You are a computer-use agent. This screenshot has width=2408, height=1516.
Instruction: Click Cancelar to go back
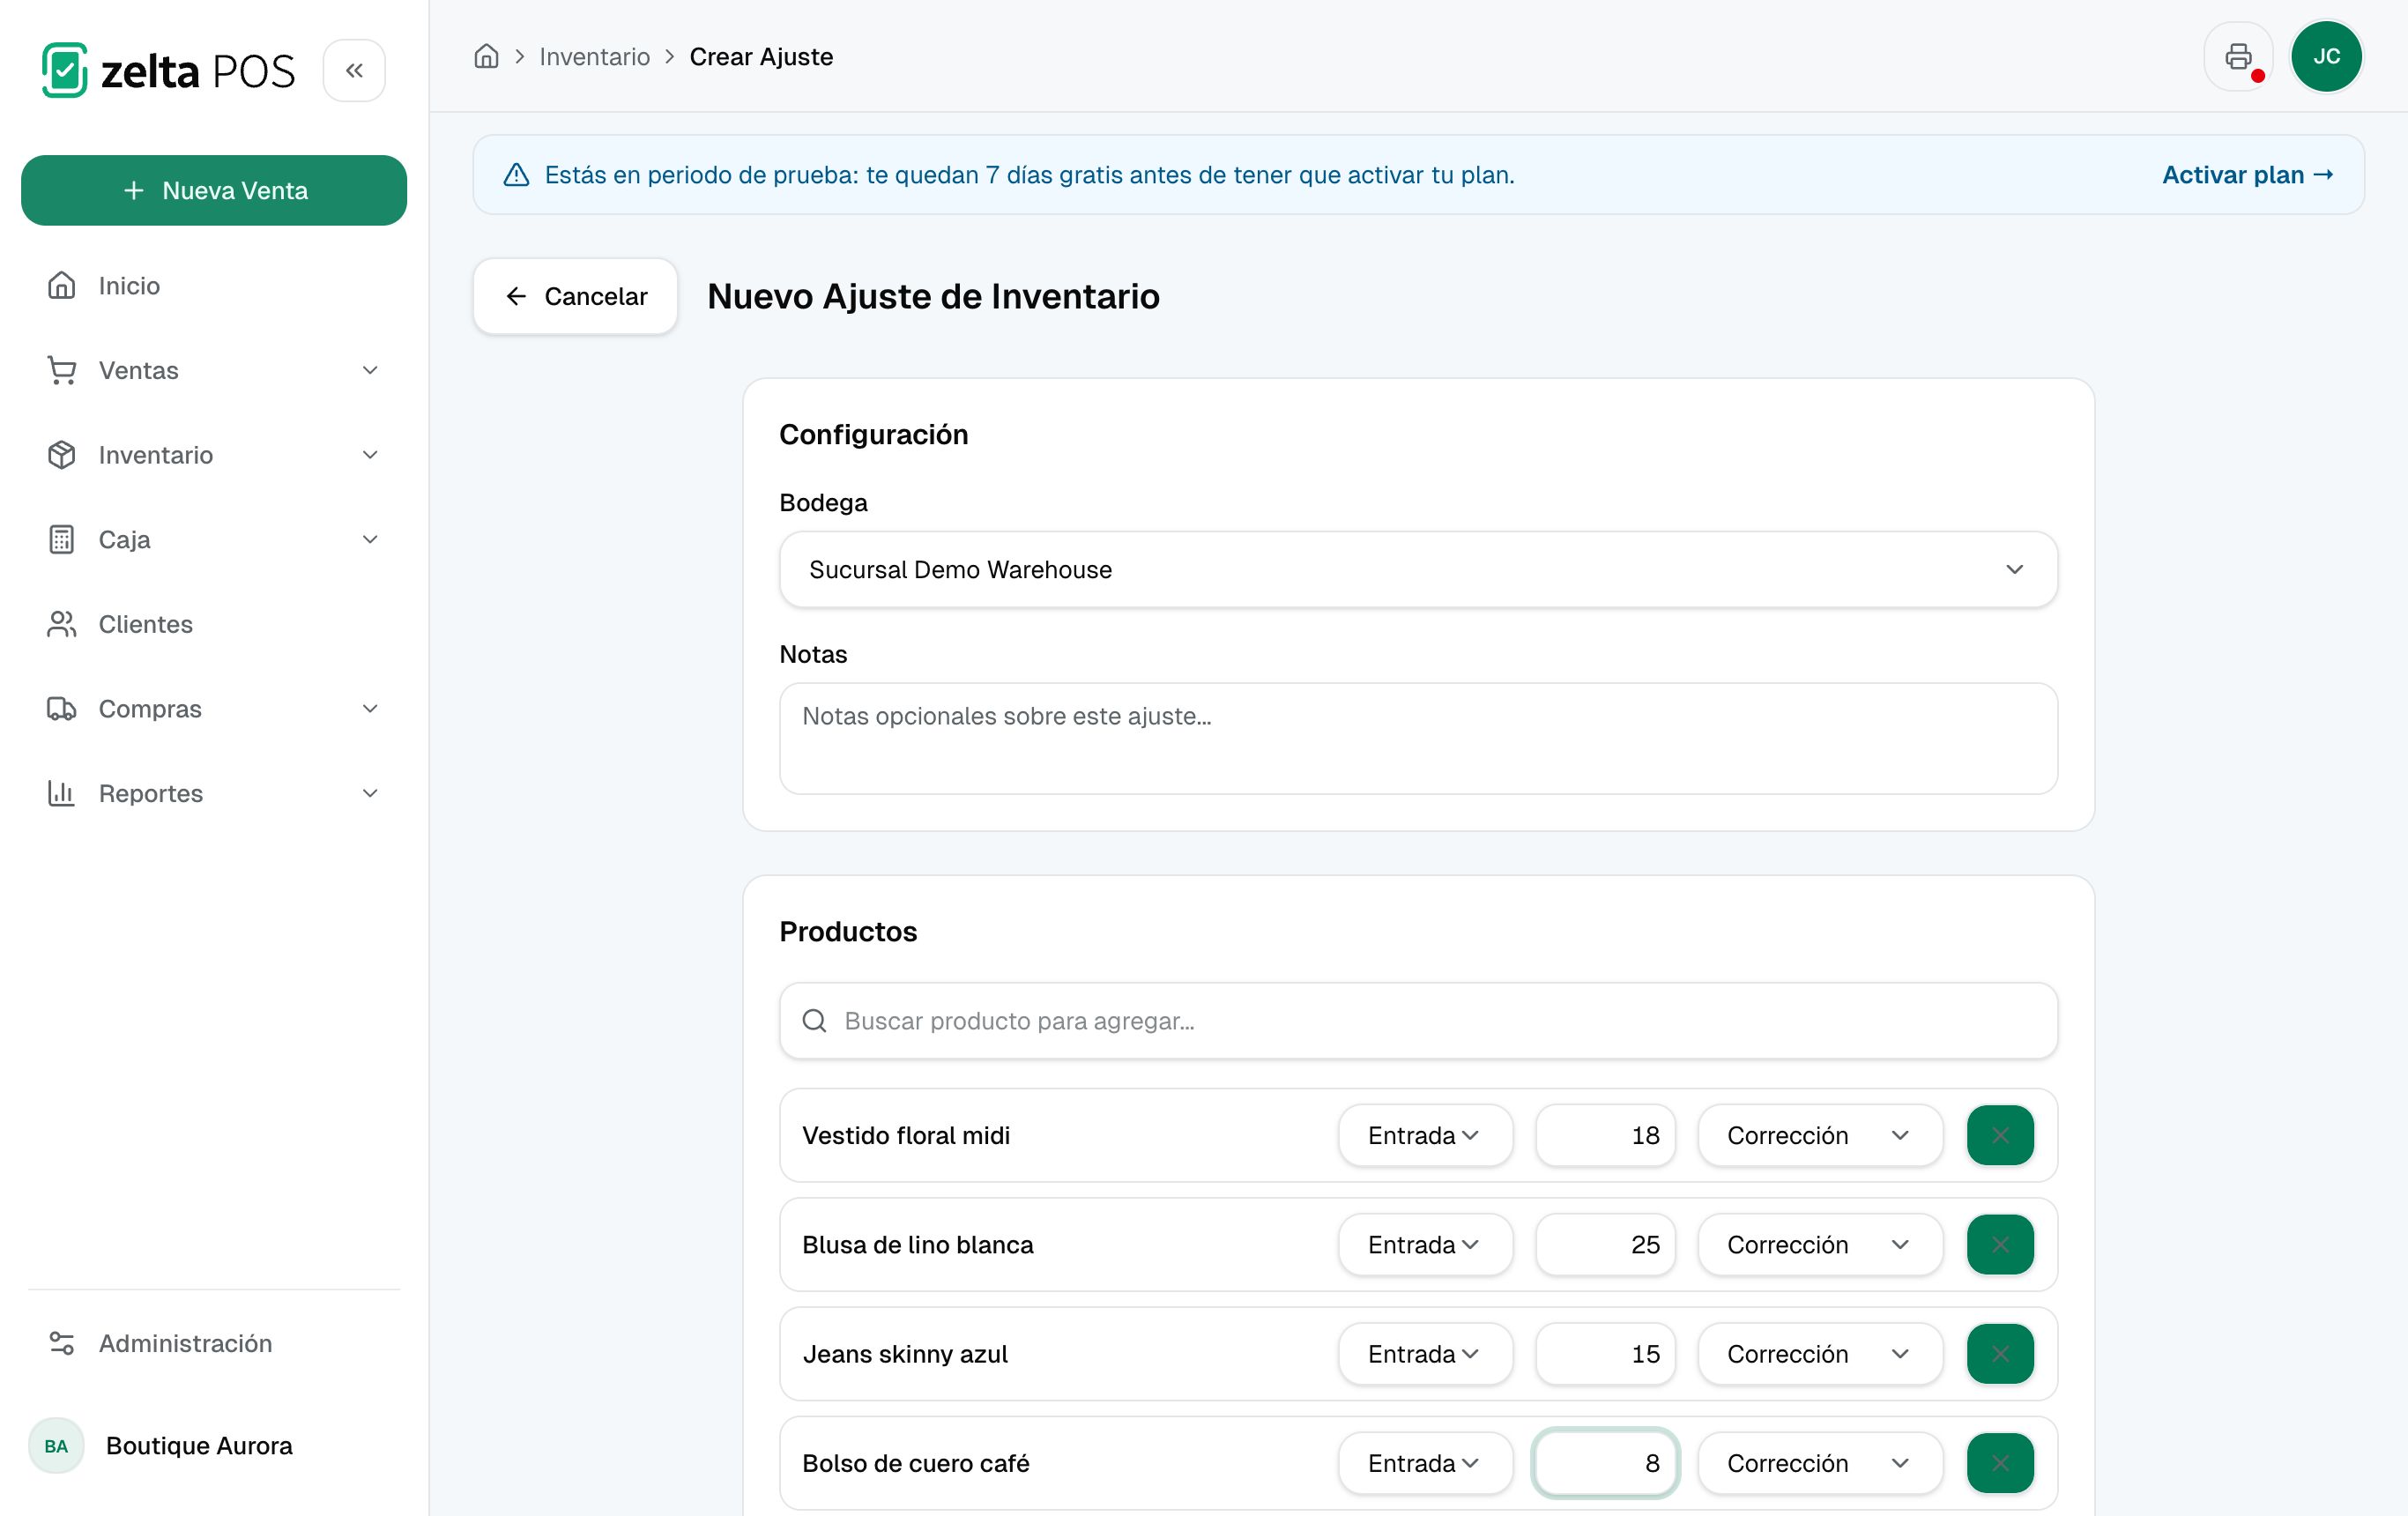click(x=575, y=296)
